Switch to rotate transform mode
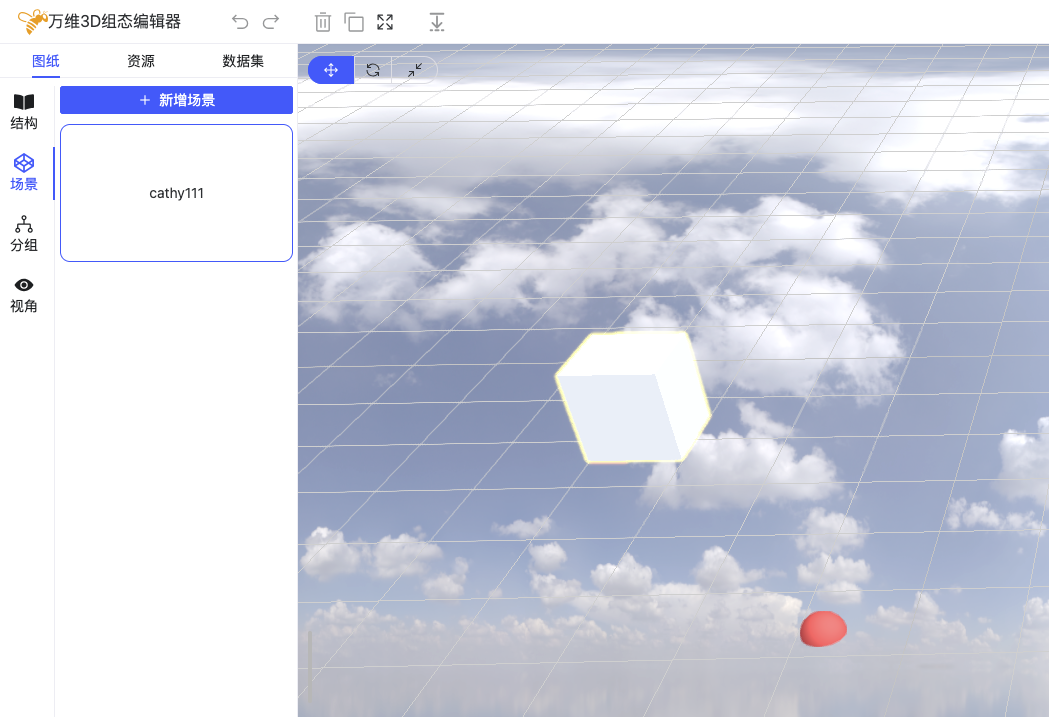Viewport: 1049px width, 717px height. tap(373, 70)
